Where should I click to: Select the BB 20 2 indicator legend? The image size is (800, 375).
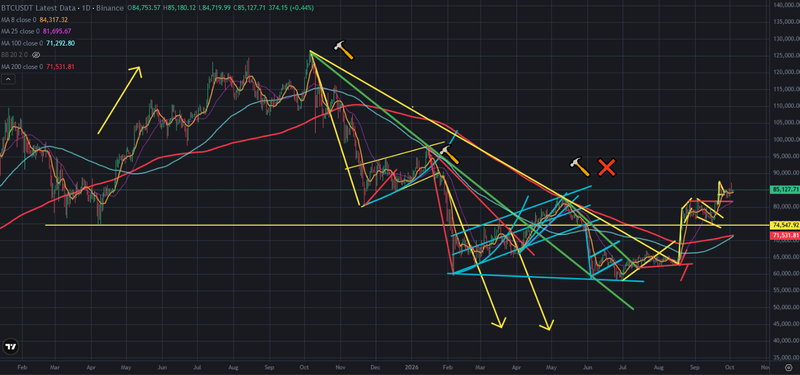pos(15,55)
